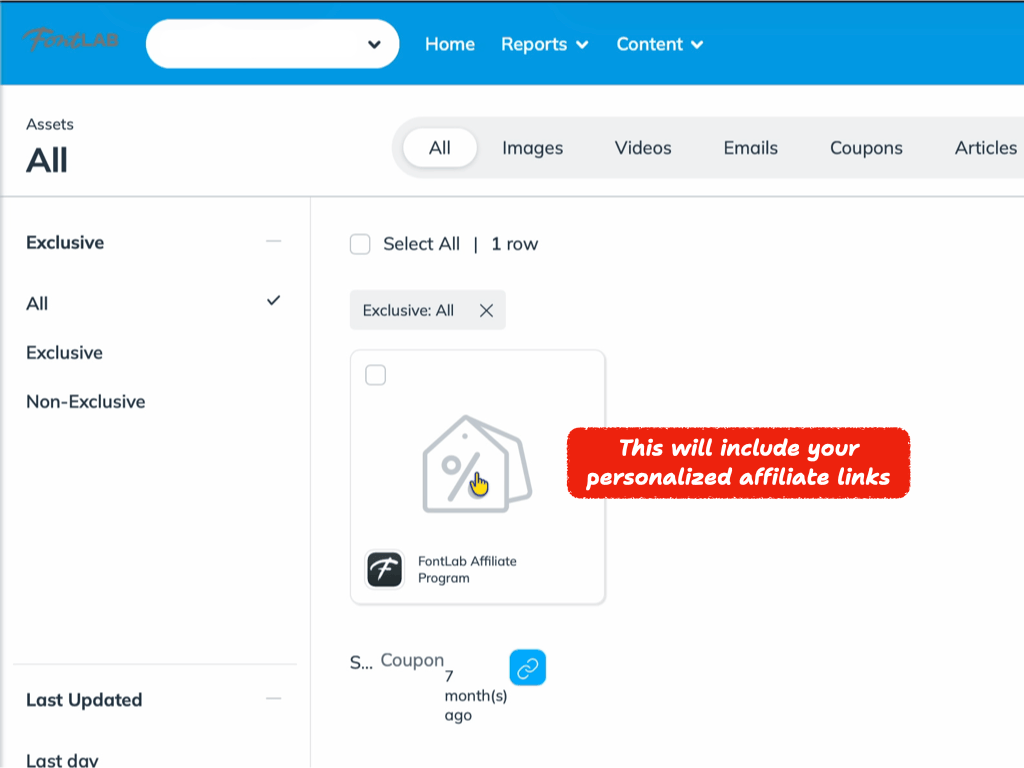Click the FontLab logo in the header
1024x768 pixels.
[x=69, y=42]
